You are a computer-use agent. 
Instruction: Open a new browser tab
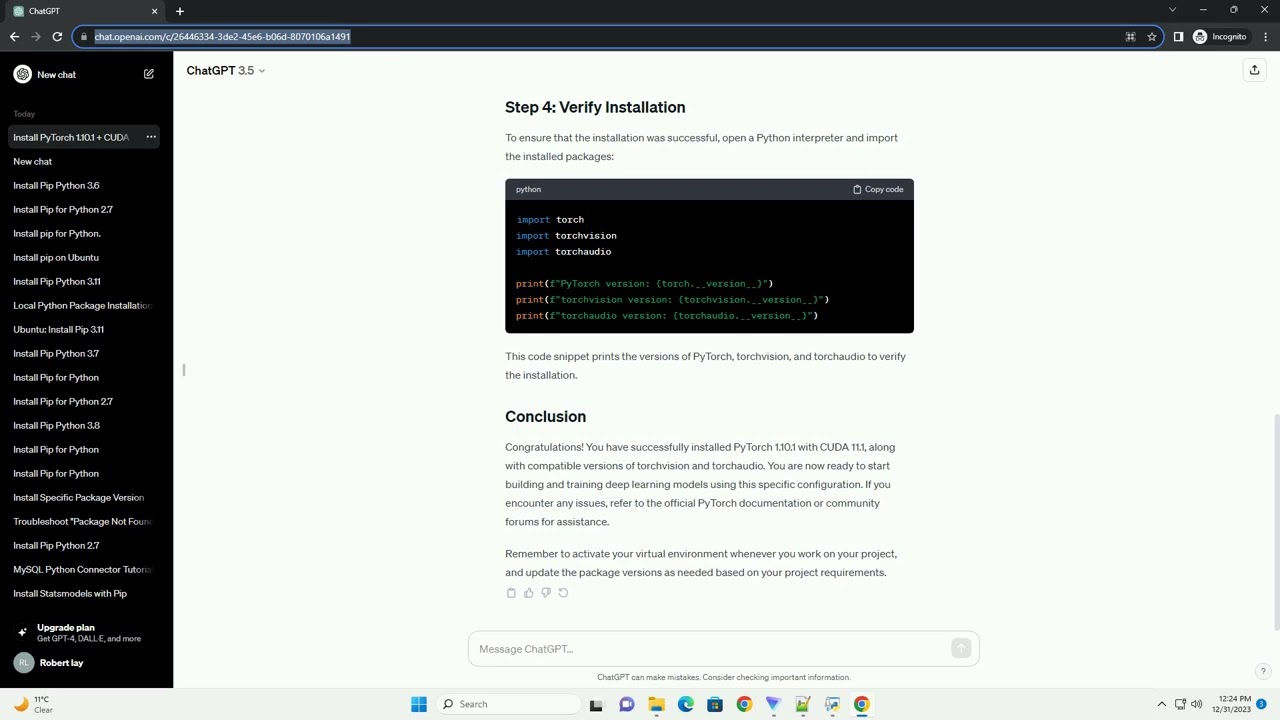[x=180, y=11]
